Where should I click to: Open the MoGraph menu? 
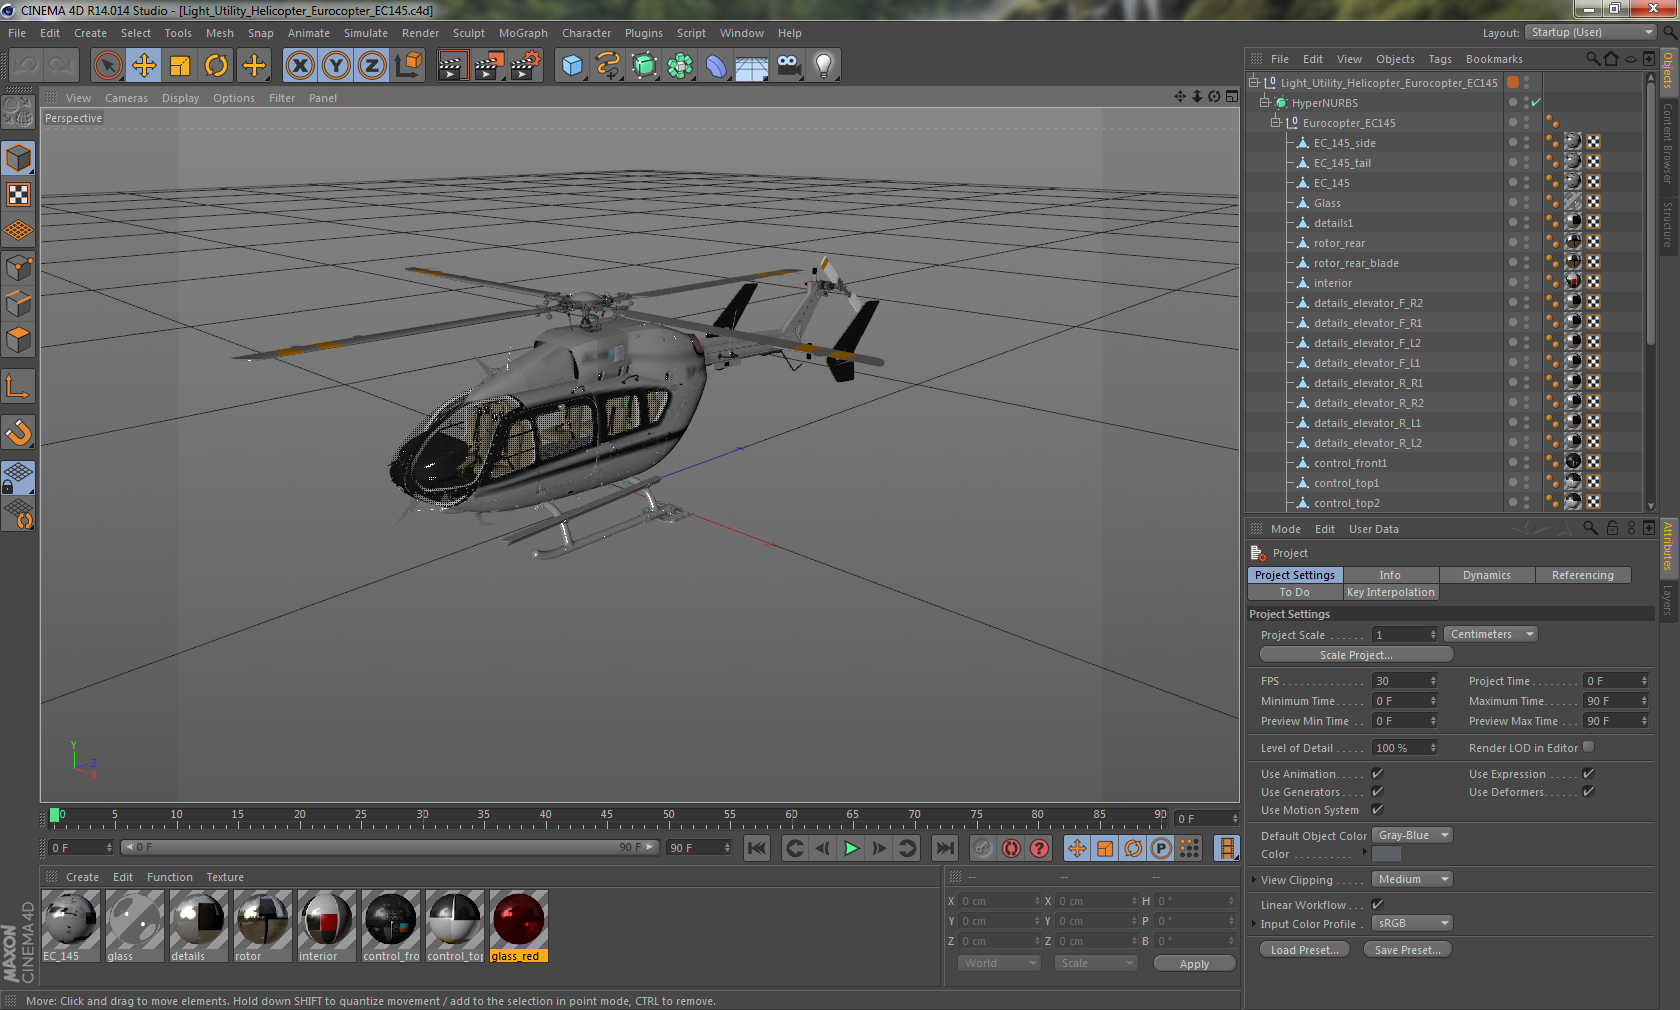pos(523,33)
